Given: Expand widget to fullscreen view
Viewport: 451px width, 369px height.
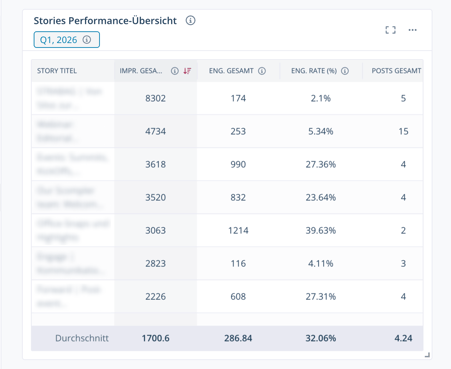Looking at the screenshot, I should (390, 30).
